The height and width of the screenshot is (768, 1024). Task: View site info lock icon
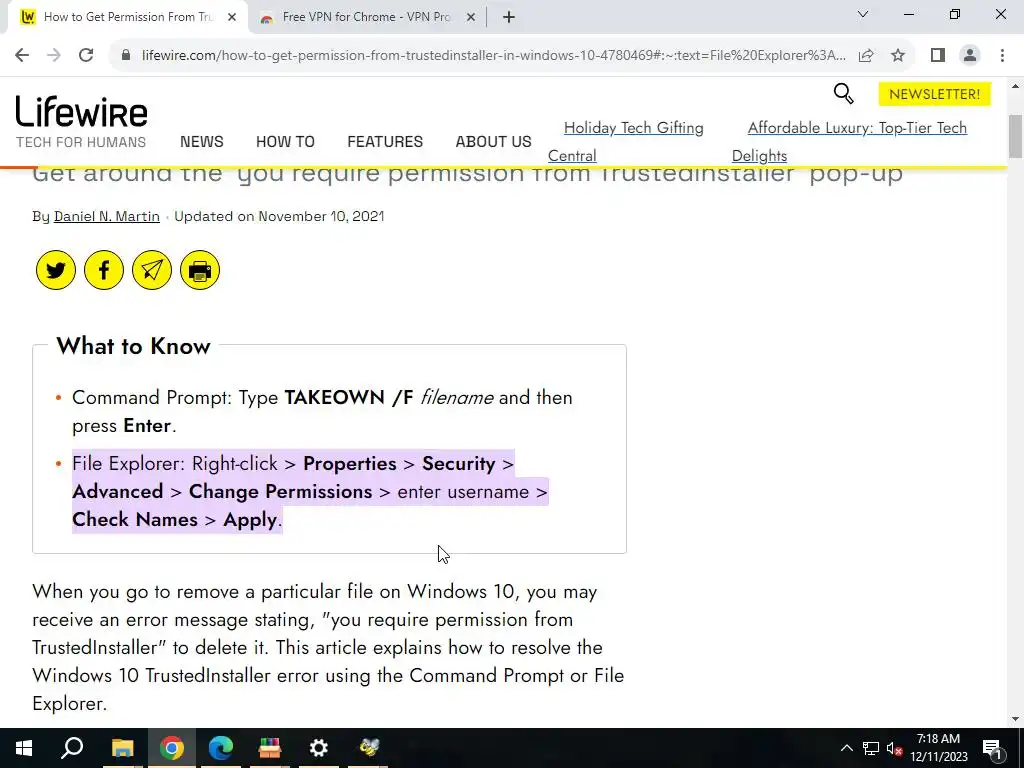tap(126, 55)
